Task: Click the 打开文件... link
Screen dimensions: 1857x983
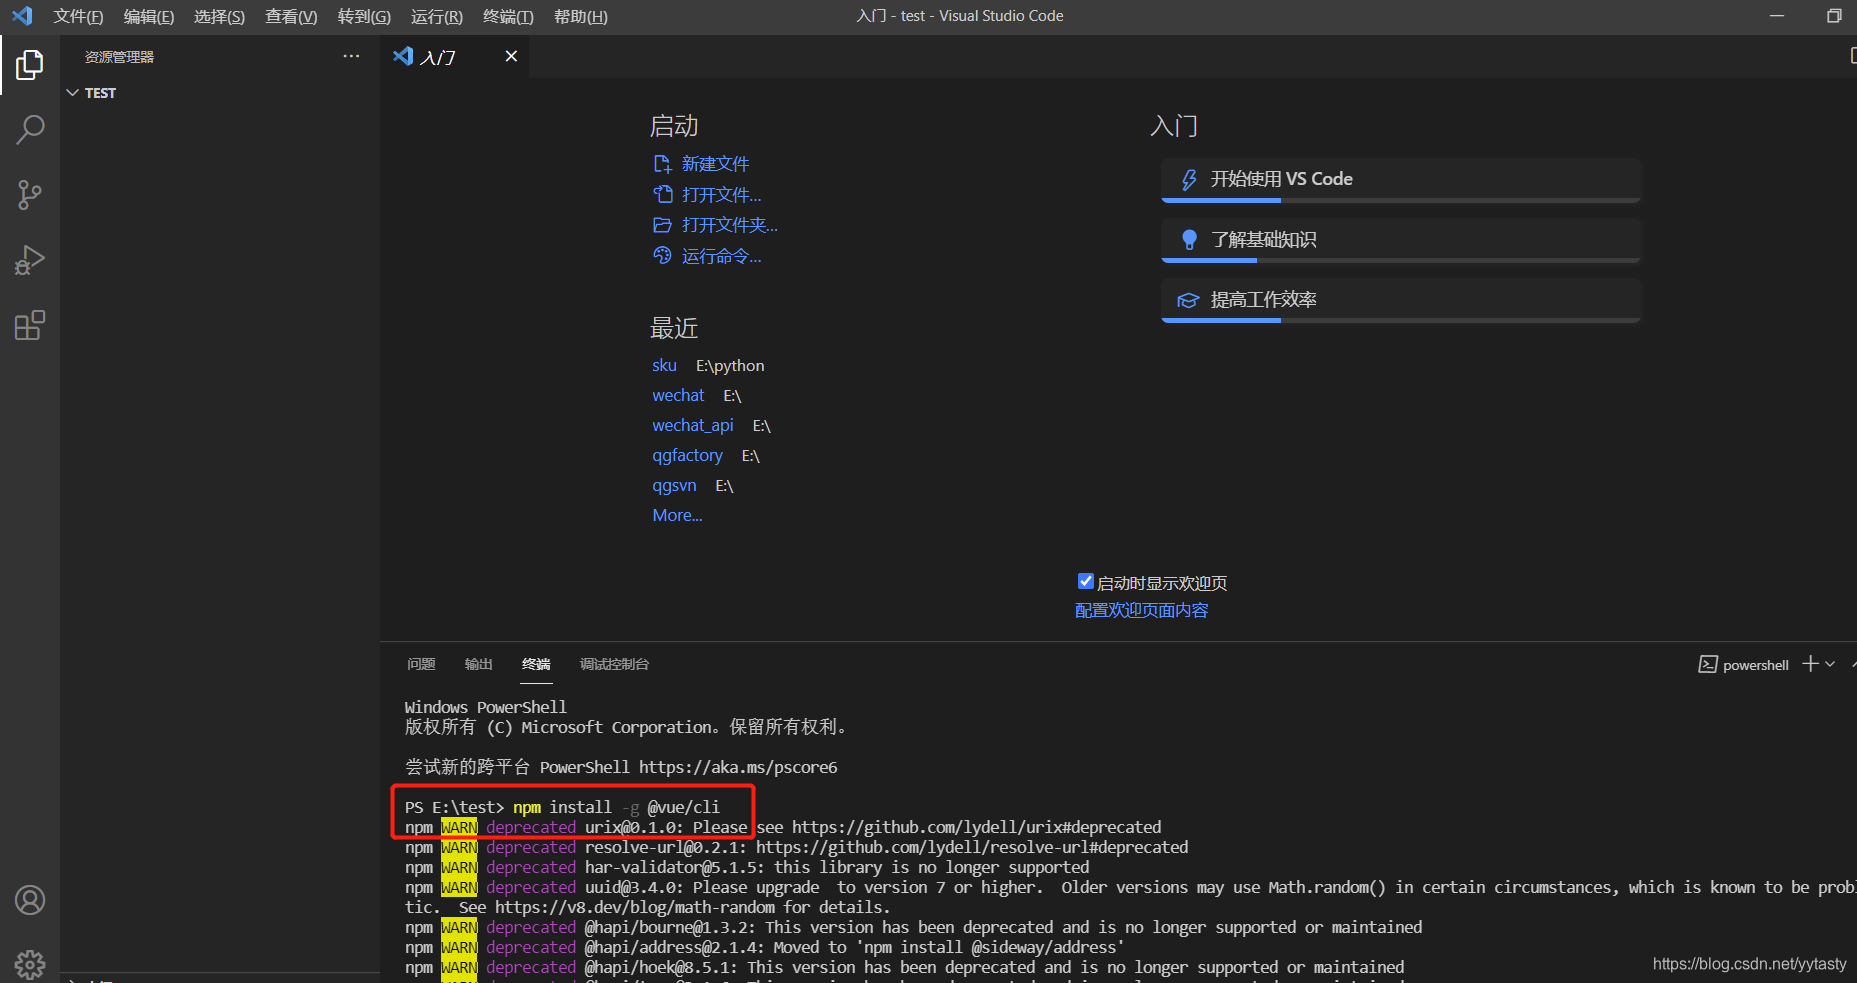Action: tap(721, 194)
